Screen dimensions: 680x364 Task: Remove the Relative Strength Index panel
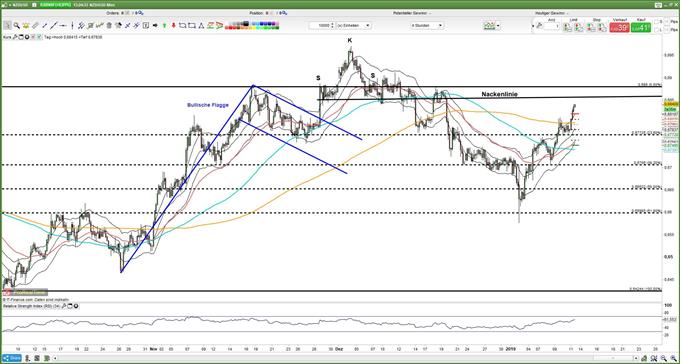click(x=76, y=306)
